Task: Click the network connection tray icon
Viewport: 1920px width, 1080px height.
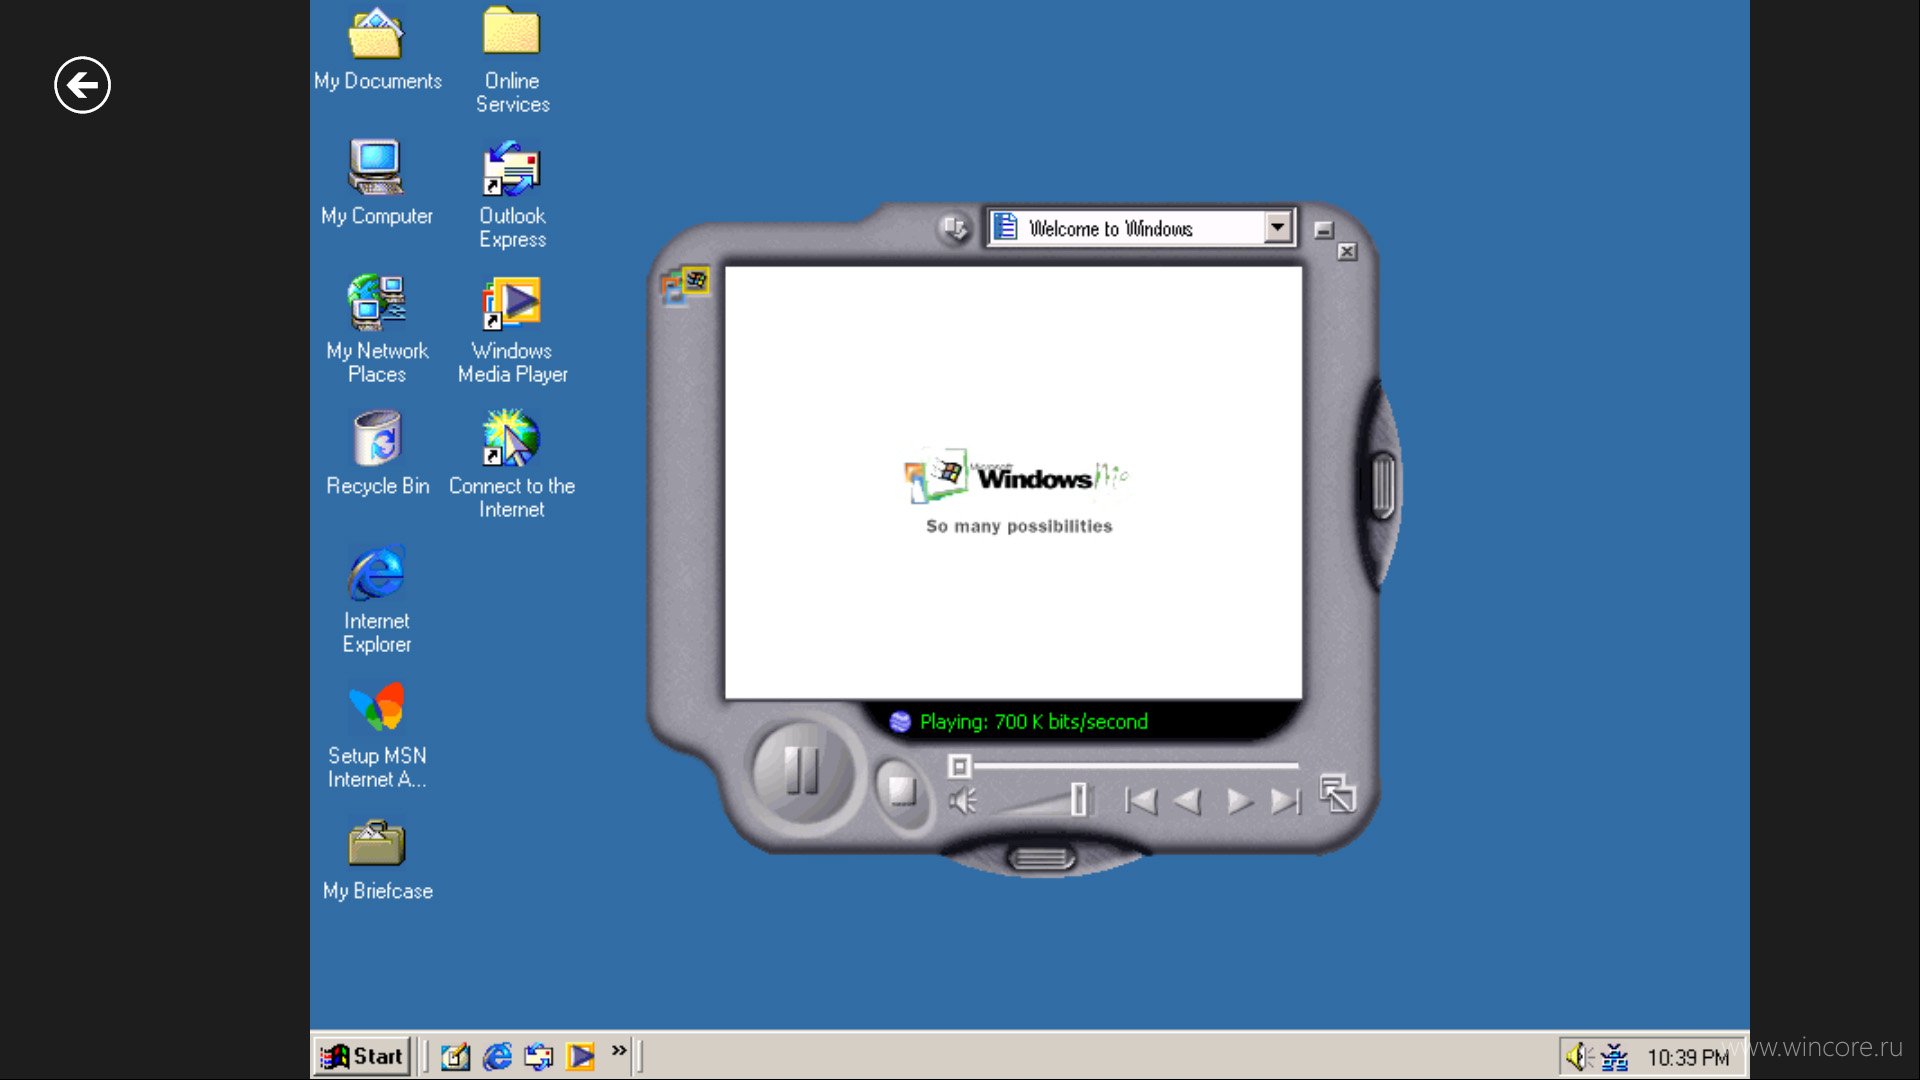Action: pos(1614,1057)
